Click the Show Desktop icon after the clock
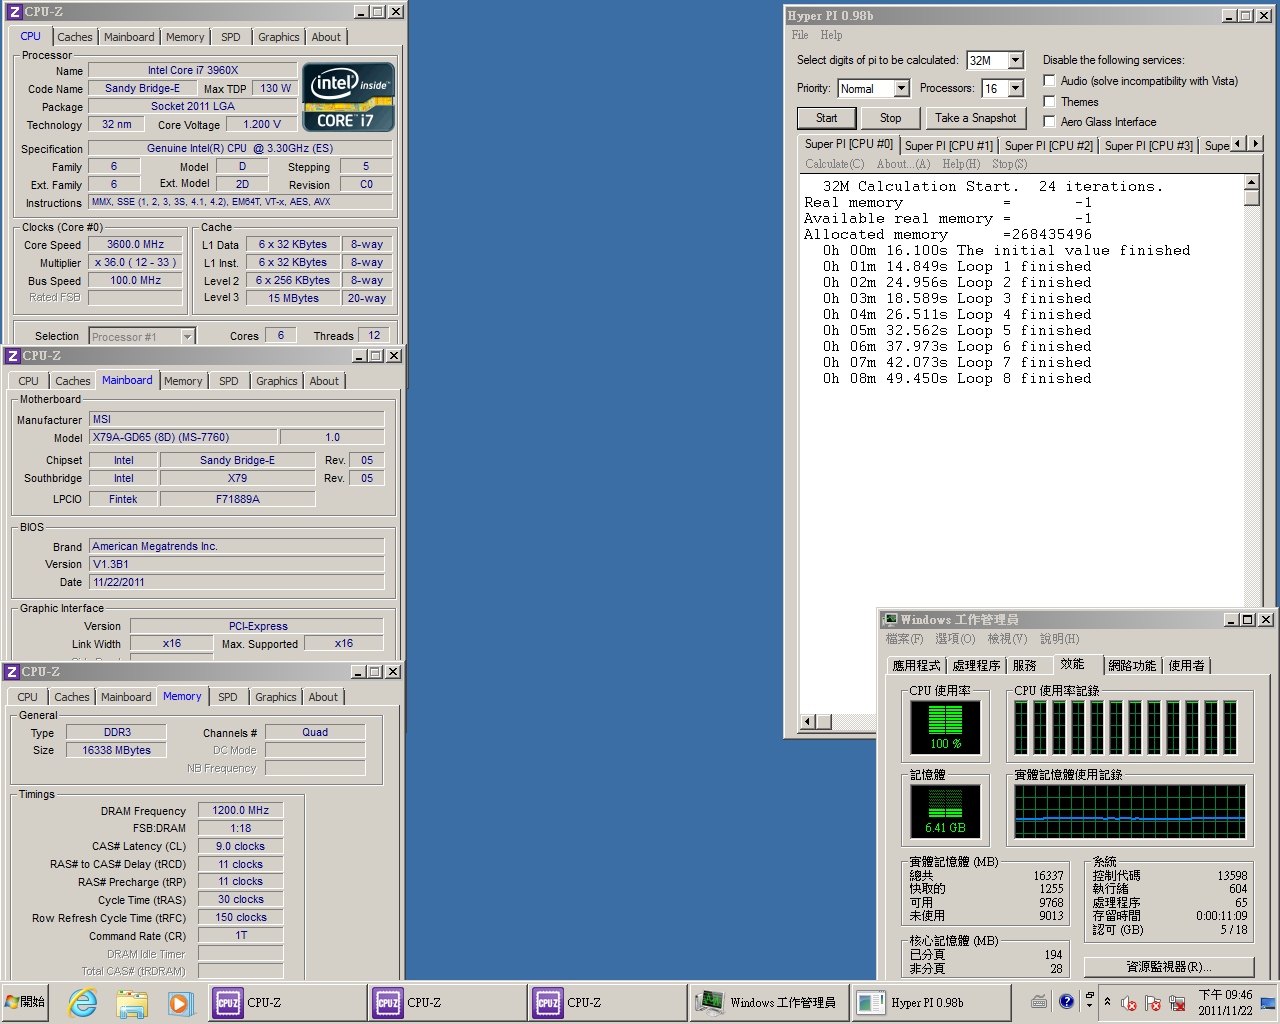Image resolution: width=1280 pixels, height=1024 pixels. point(1268,1002)
